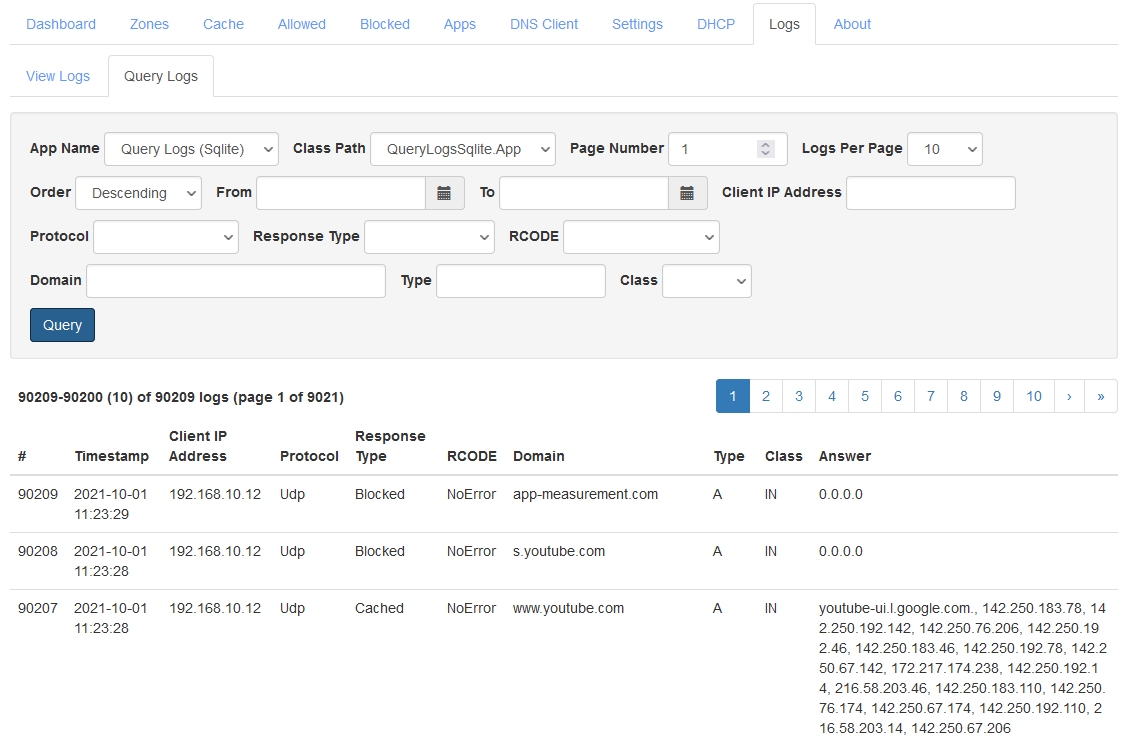
Task: Expand the Protocol dropdown
Action: click(x=165, y=236)
